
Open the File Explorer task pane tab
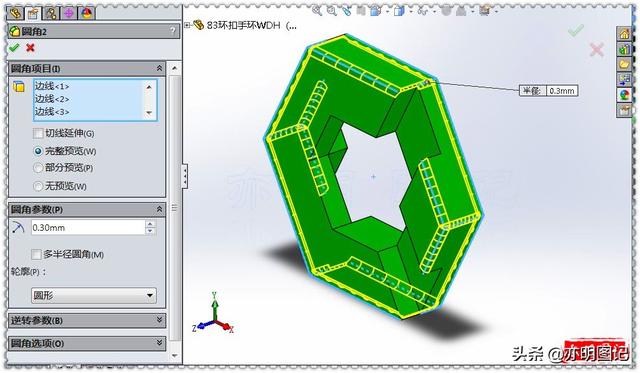tap(624, 64)
